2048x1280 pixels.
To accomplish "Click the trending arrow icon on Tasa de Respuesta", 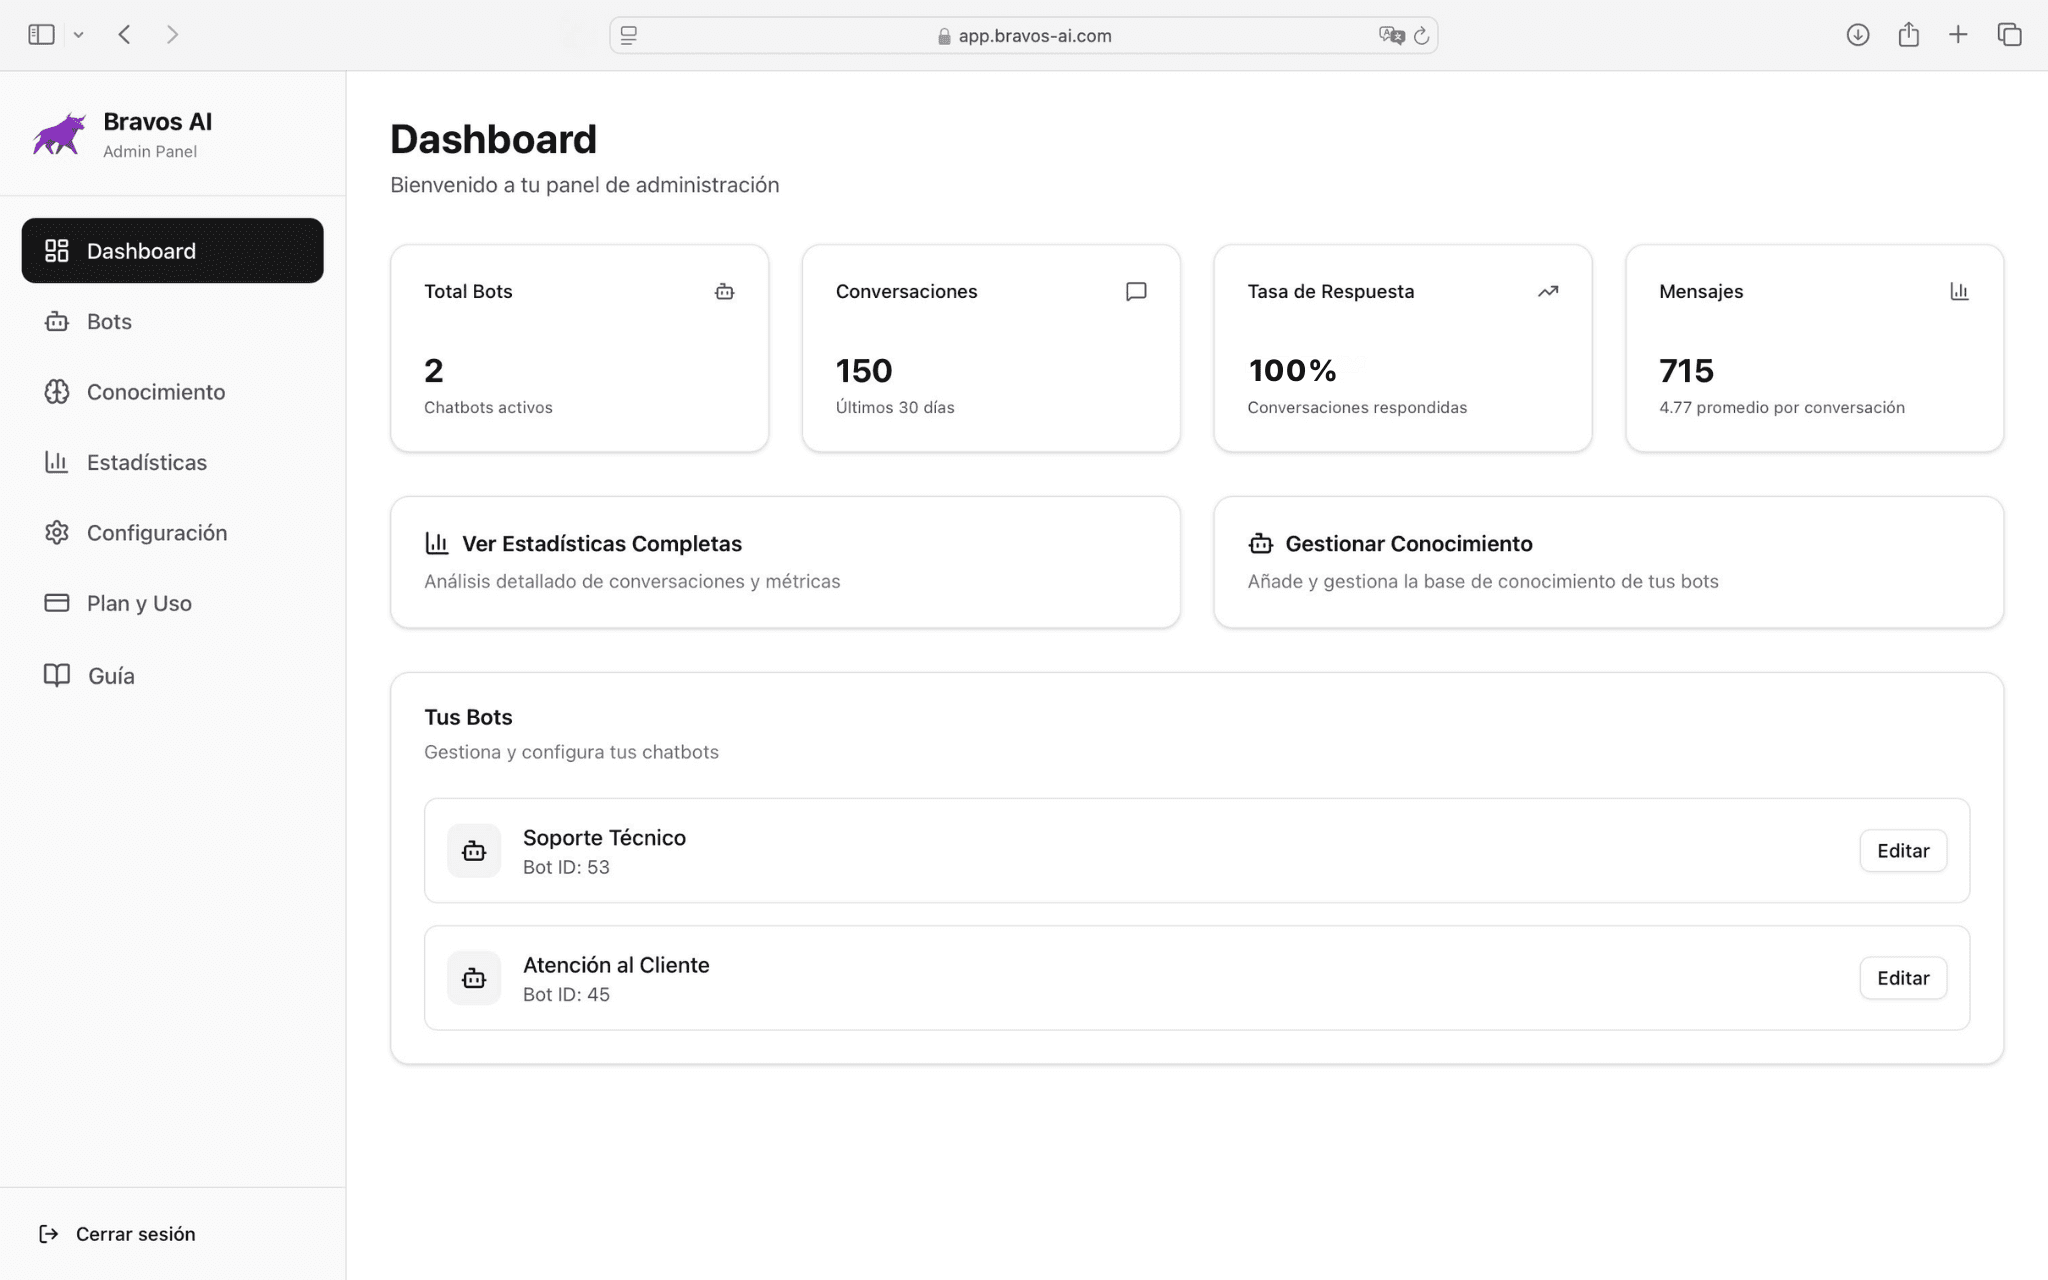I will coord(1547,291).
